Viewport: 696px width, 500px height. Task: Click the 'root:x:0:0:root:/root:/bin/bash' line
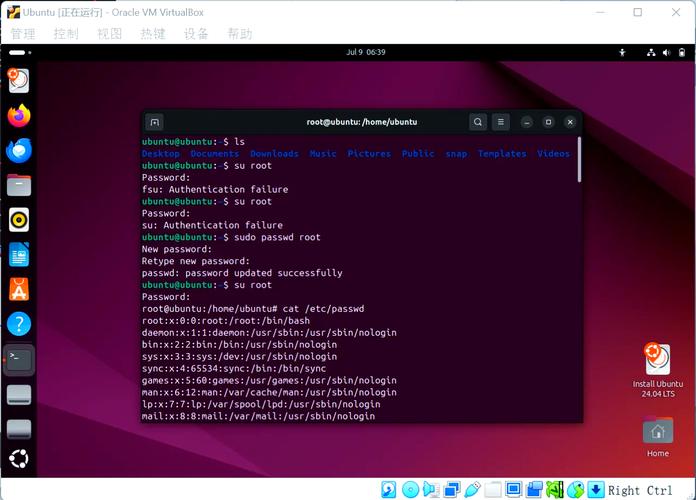pyautogui.click(x=226, y=321)
